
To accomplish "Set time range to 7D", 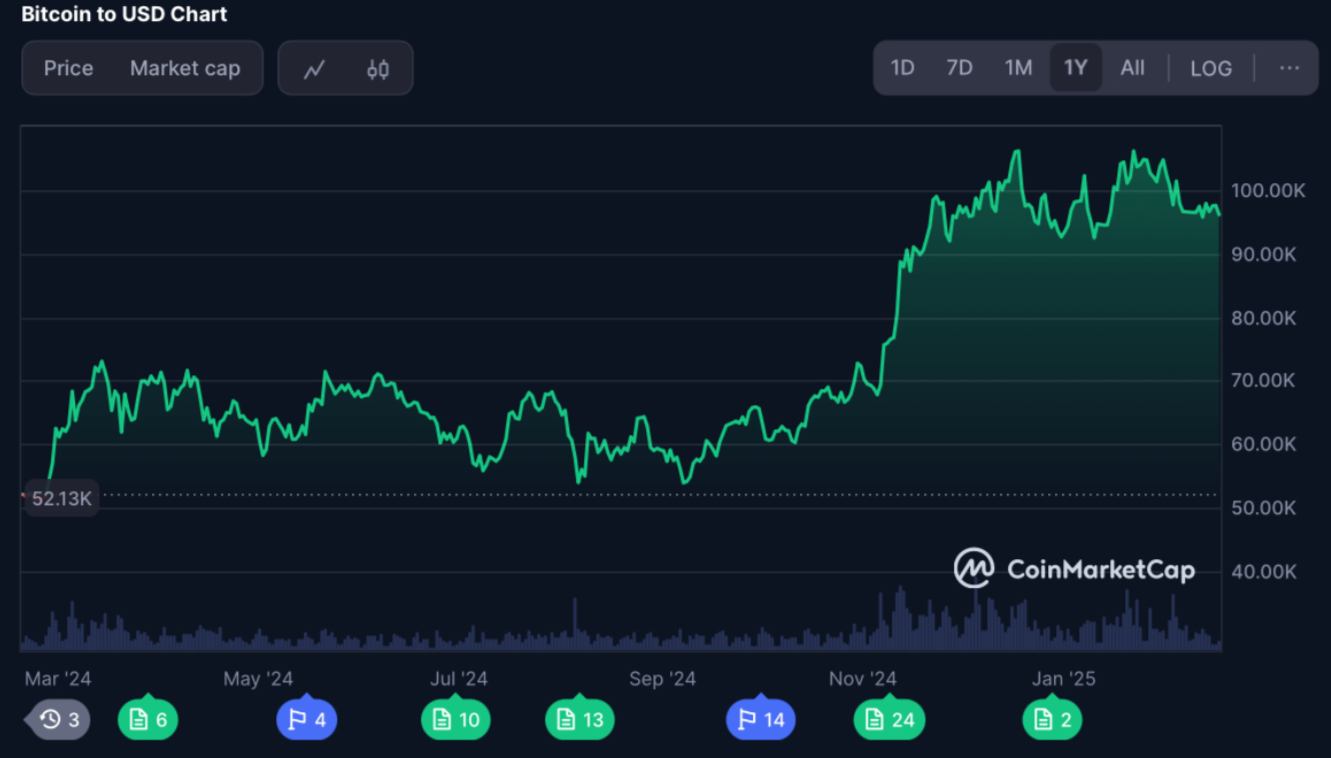I will tap(959, 68).
